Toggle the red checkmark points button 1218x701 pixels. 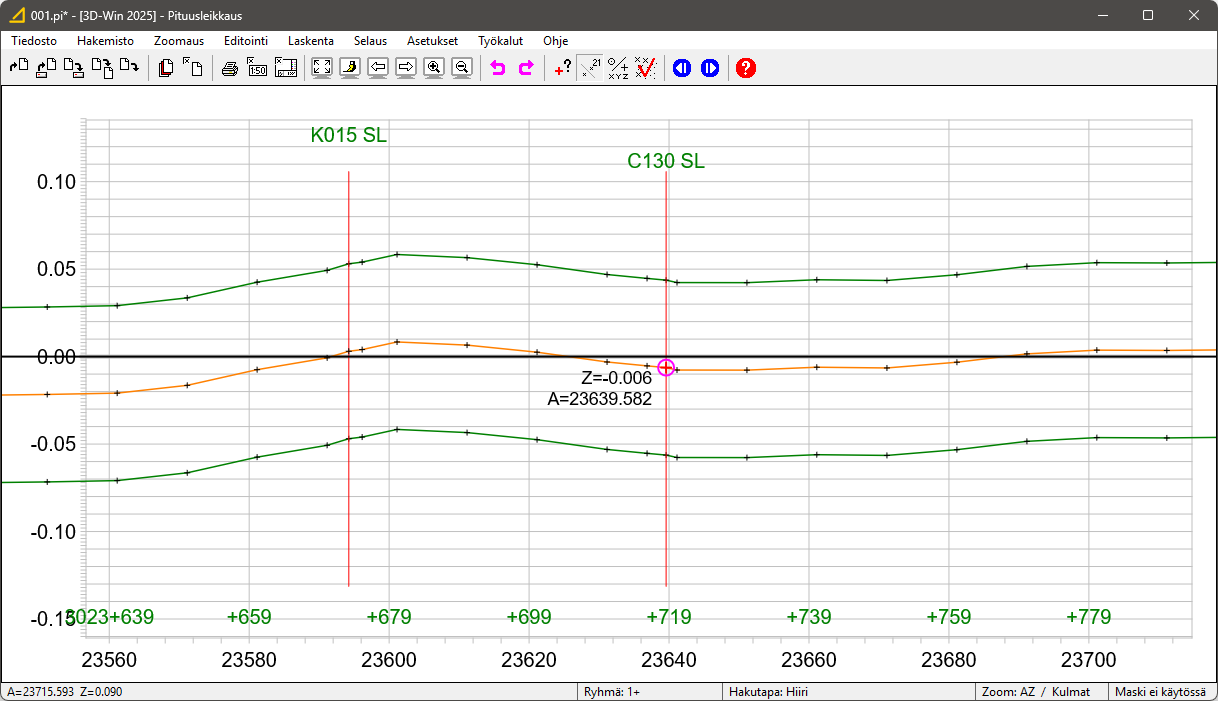[646, 68]
